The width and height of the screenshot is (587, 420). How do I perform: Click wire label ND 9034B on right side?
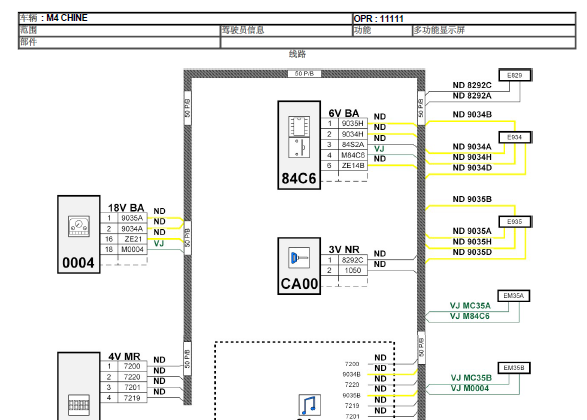472,115
